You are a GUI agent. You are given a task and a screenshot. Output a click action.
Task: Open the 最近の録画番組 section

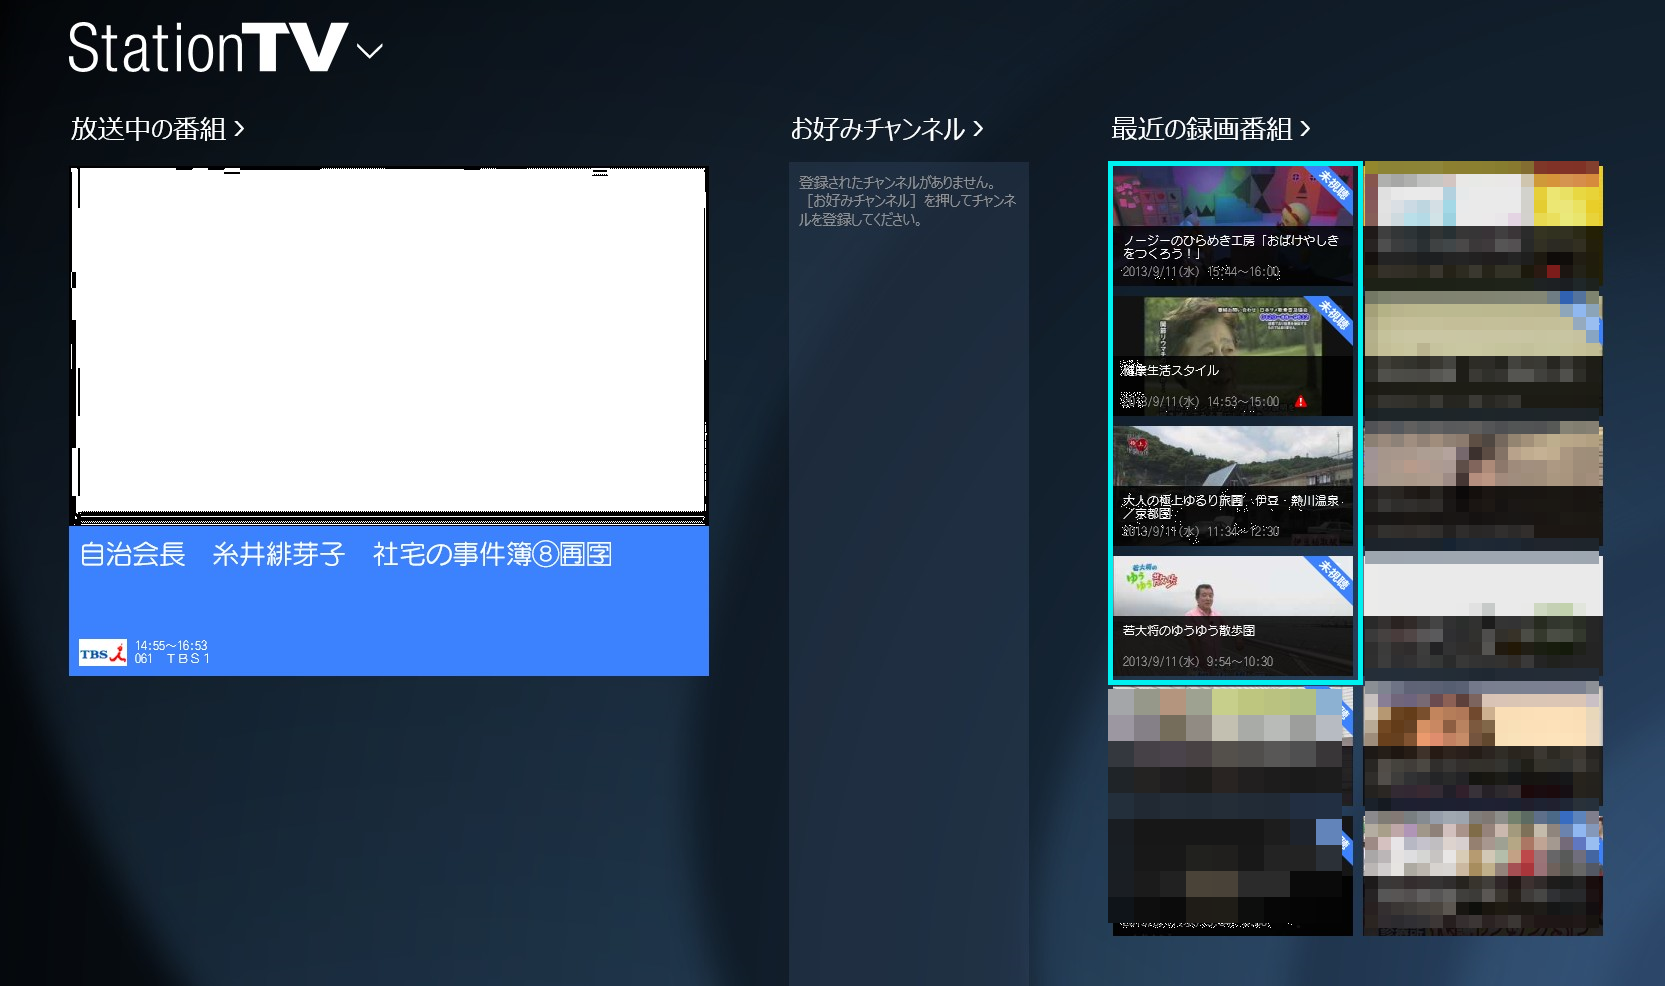1211,129
